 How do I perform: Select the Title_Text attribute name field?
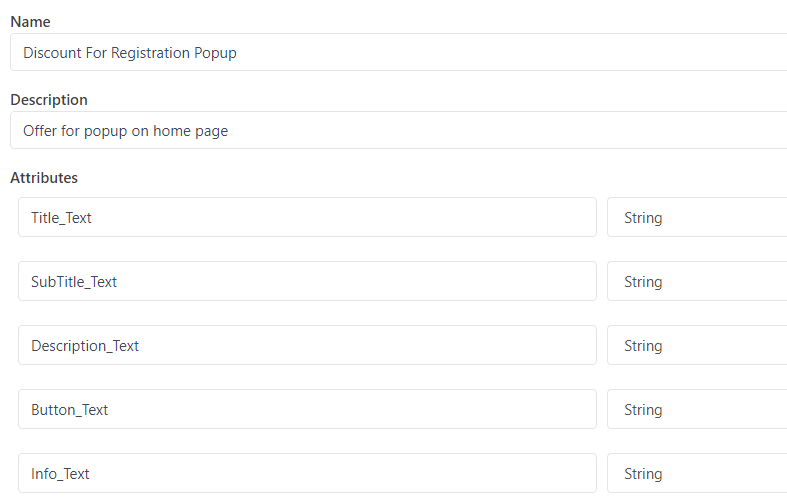(307, 217)
